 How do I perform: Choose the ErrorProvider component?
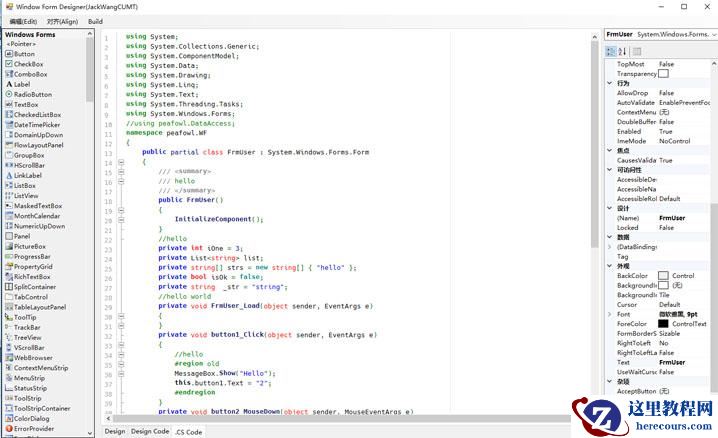tap(29, 429)
